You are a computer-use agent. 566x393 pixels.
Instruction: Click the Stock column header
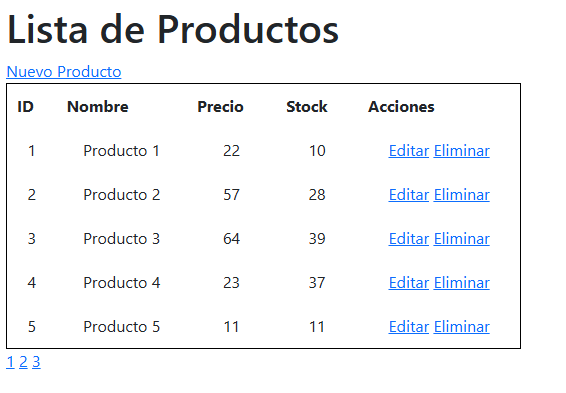pyautogui.click(x=306, y=106)
